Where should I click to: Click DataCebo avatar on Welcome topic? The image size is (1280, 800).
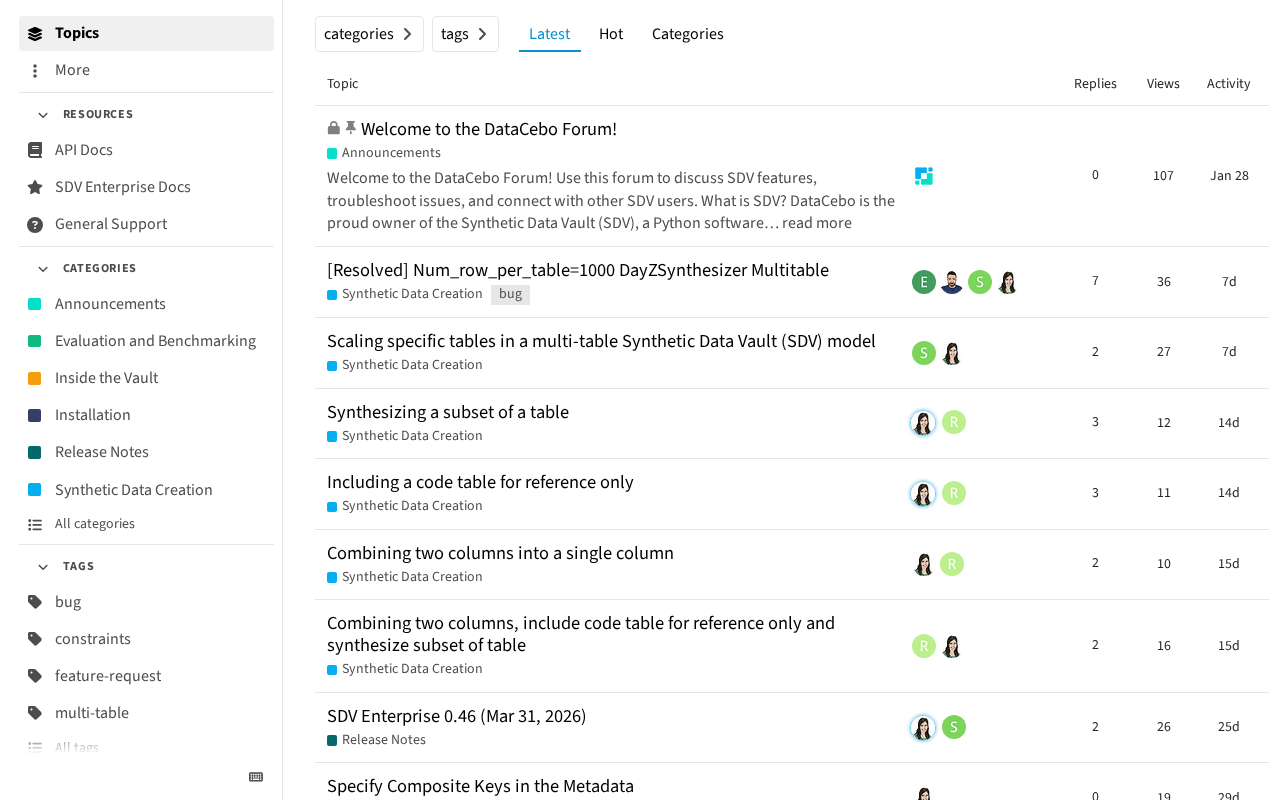point(924,176)
